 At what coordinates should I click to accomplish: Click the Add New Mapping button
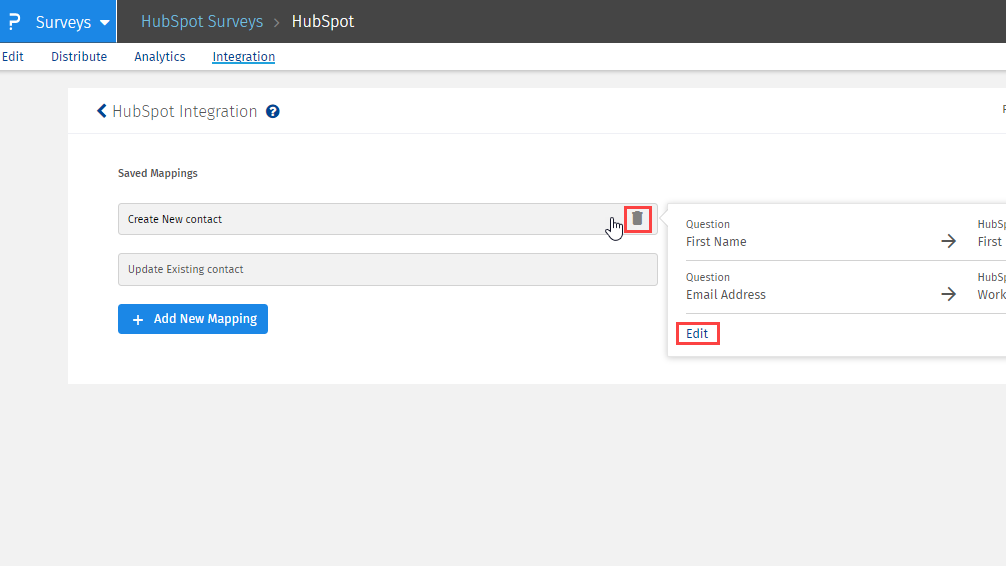point(192,319)
